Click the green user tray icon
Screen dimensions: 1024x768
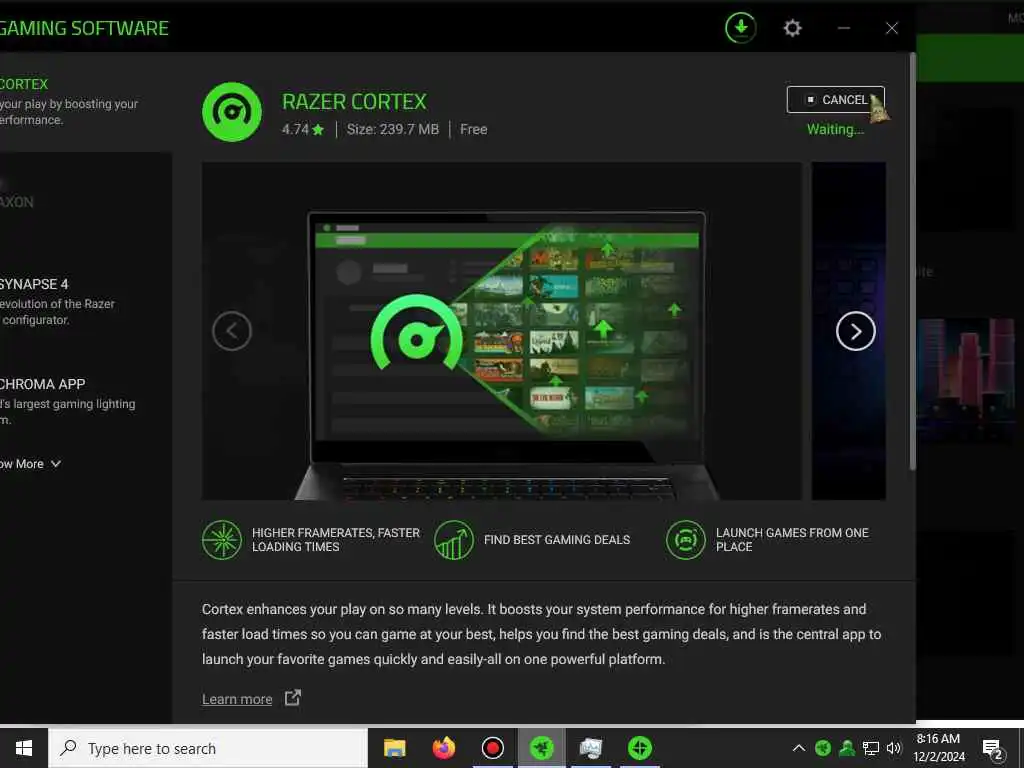847,748
